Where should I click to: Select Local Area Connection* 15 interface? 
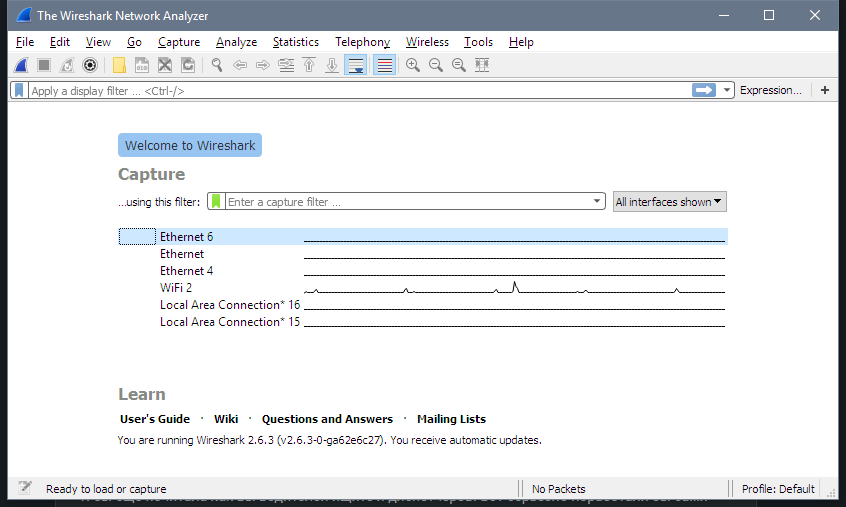(423, 321)
